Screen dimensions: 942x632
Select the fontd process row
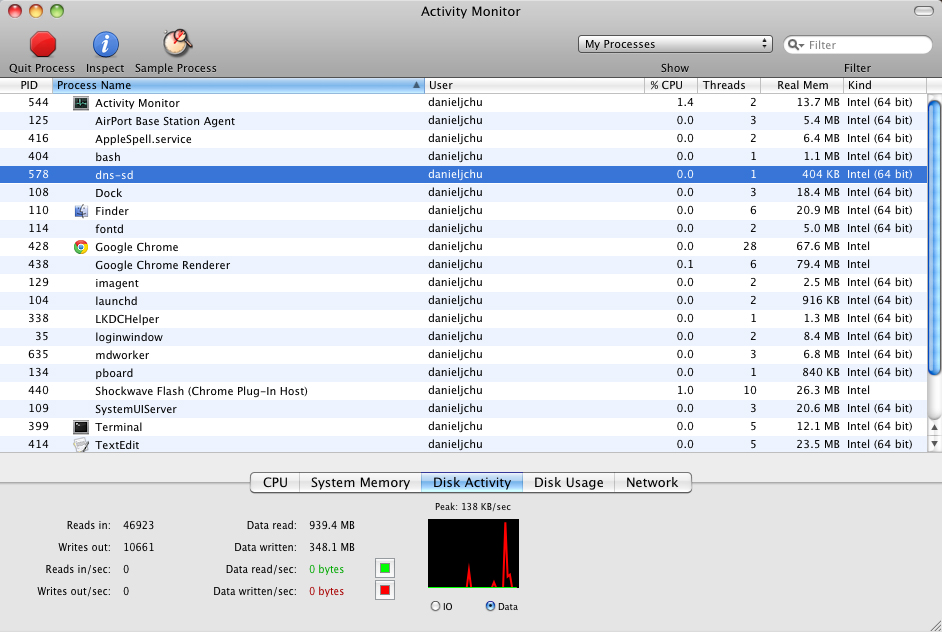pos(463,229)
